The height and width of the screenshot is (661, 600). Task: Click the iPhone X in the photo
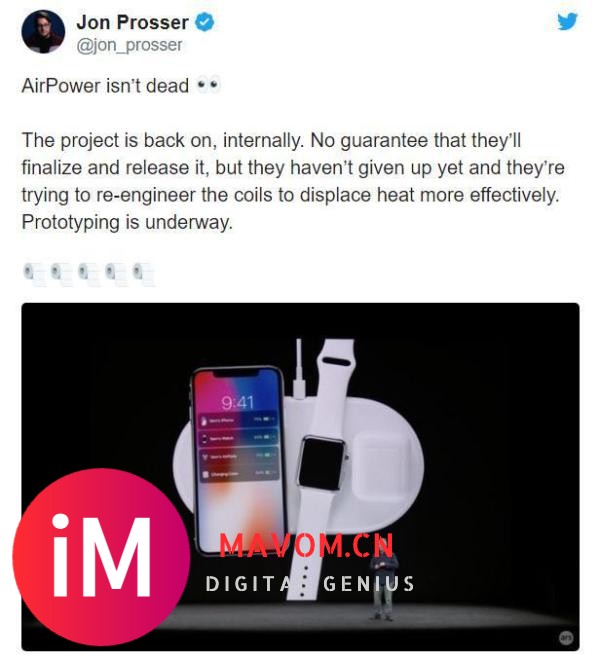point(239,460)
